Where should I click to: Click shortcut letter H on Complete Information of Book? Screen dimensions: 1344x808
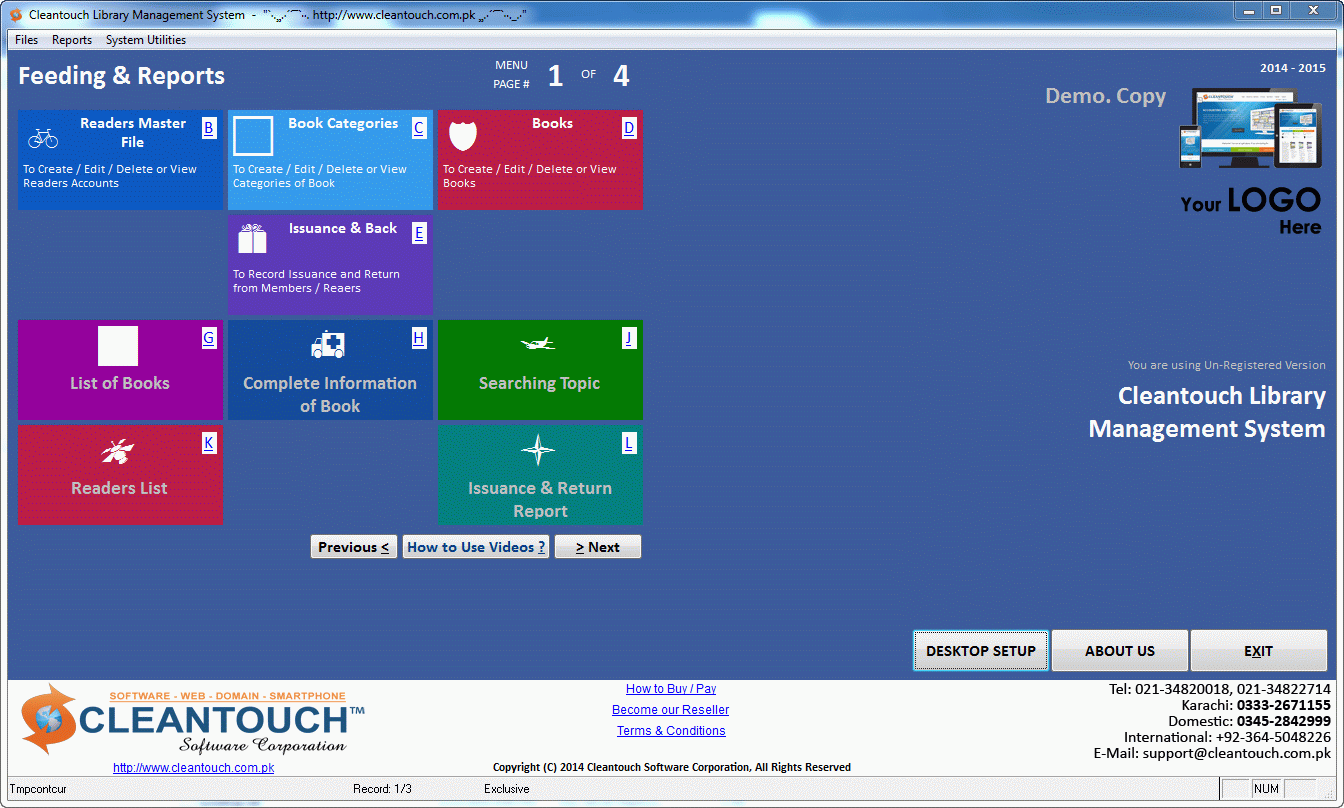(419, 338)
